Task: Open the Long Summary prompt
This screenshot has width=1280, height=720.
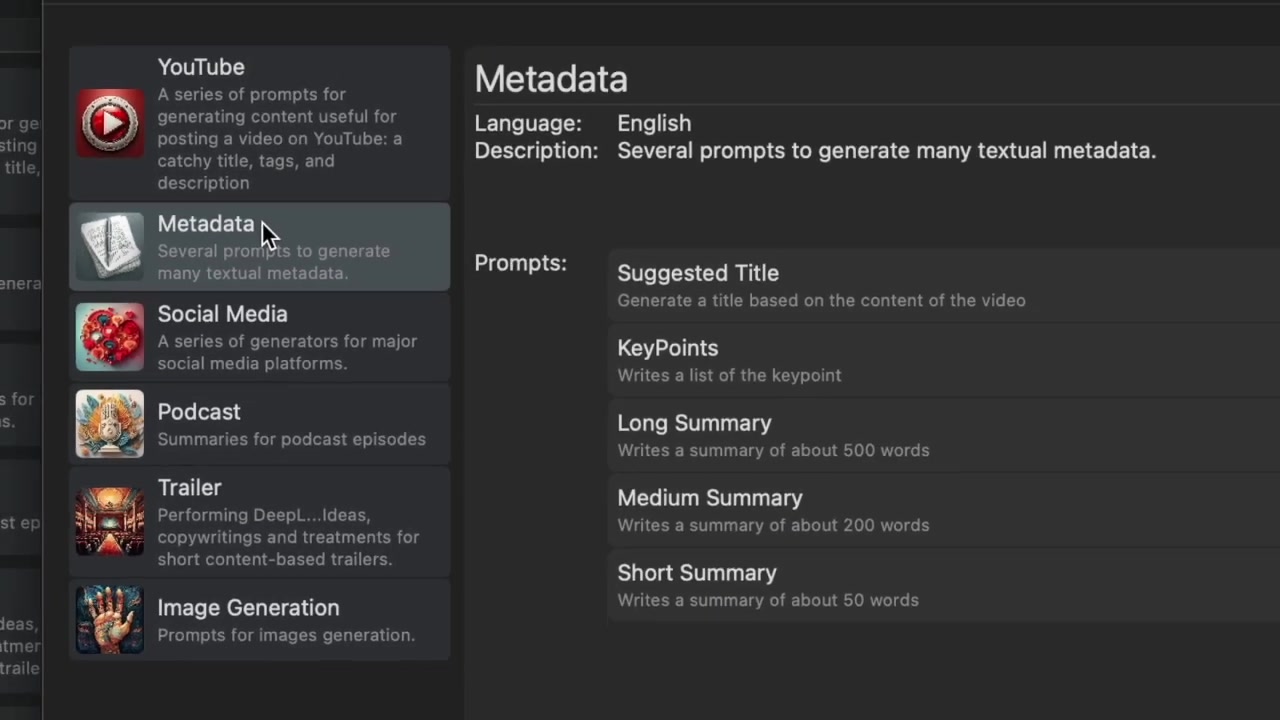Action: (943, 435)
